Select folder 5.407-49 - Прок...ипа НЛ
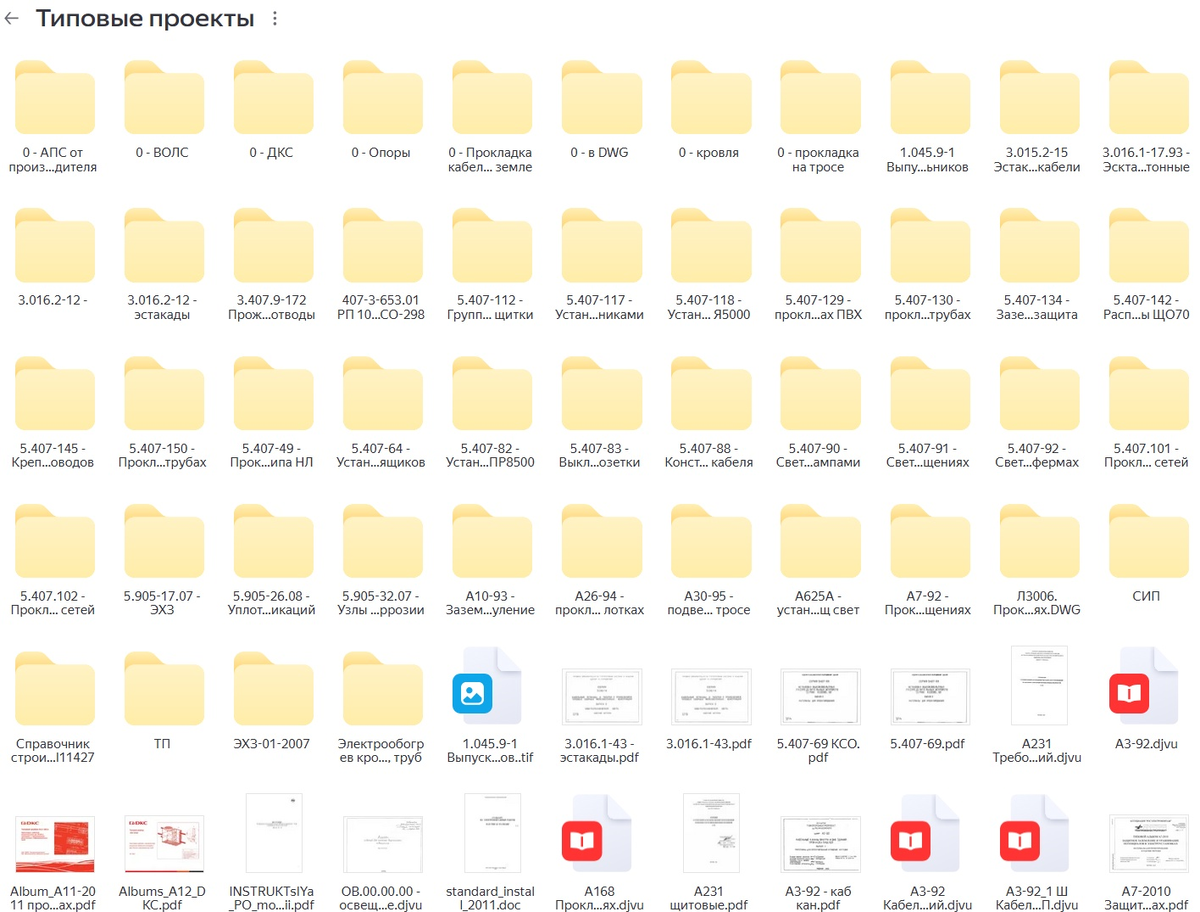Image resolution: width=1200 pixels, height=912 pixels. point(273,394)
